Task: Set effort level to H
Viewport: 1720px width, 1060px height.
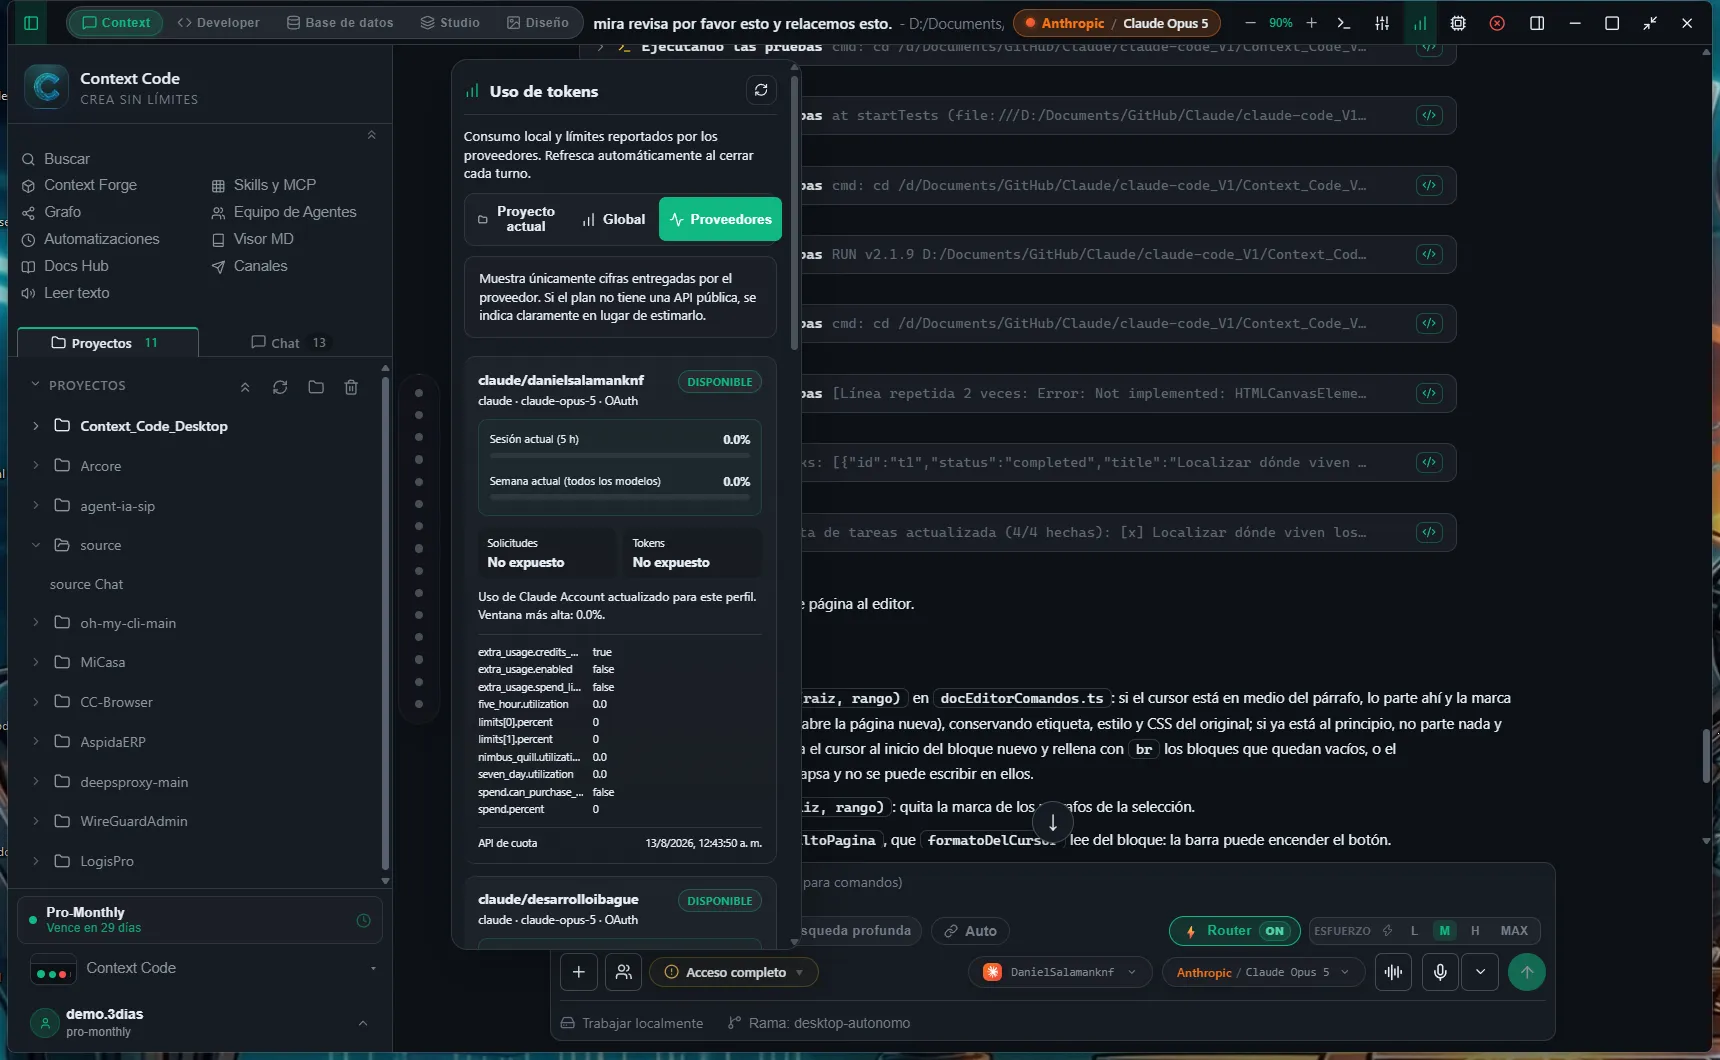Action: pos(1475,931)
